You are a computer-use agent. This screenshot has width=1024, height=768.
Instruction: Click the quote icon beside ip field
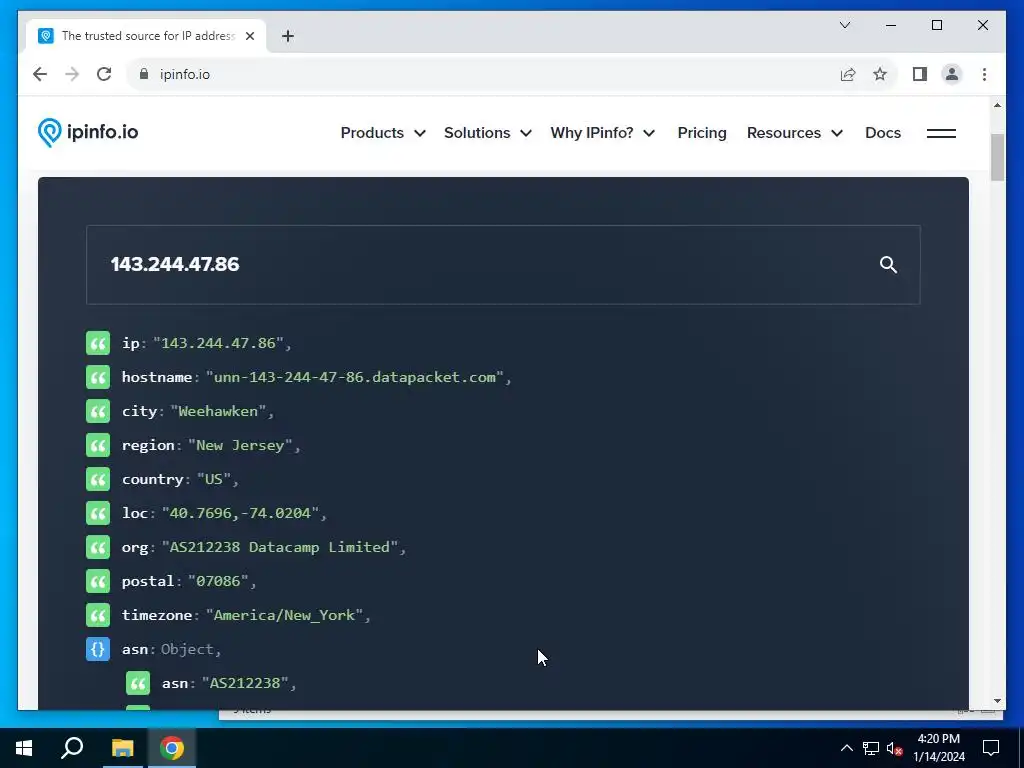pos(98,343)
